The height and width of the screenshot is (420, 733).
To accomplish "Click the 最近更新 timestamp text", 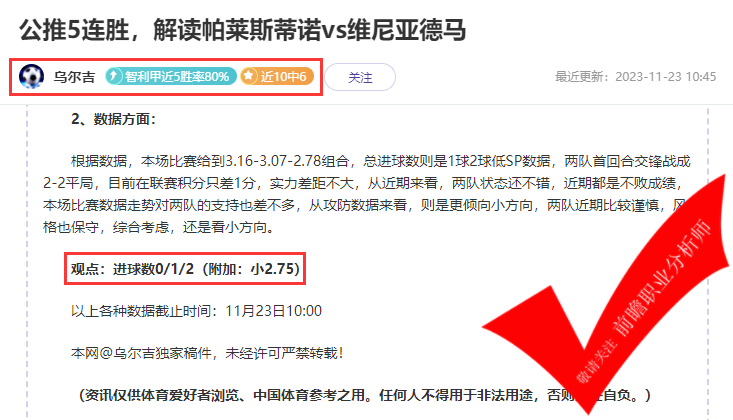I will click(635, 77).
